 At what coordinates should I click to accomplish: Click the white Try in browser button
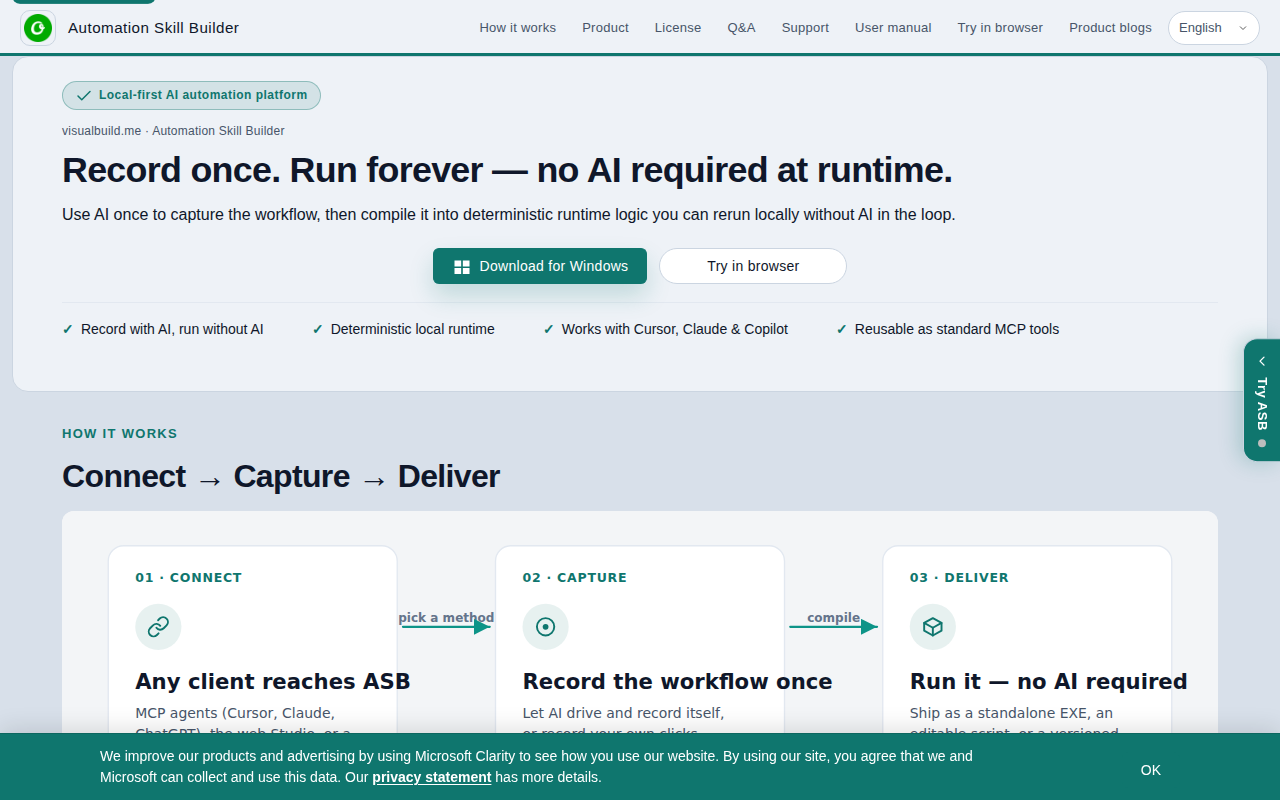[753, 266]
